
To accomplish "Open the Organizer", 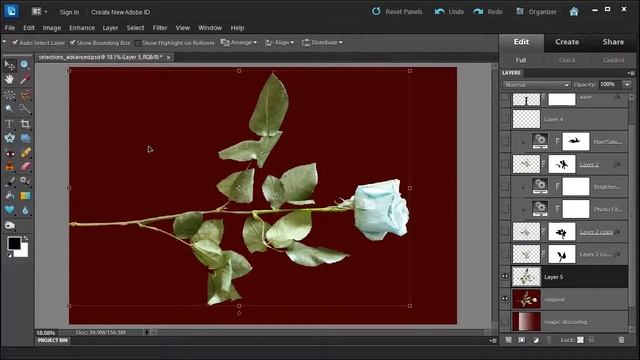I will pos(536,12).
